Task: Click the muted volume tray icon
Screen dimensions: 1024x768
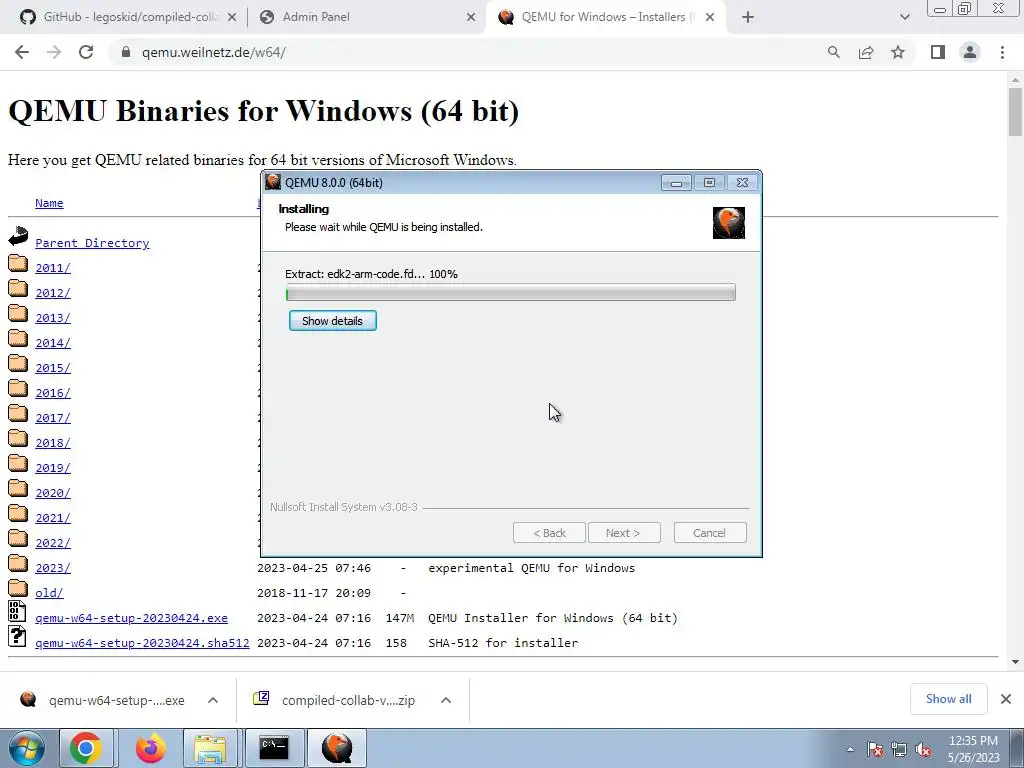Action: tap(923, 750)
